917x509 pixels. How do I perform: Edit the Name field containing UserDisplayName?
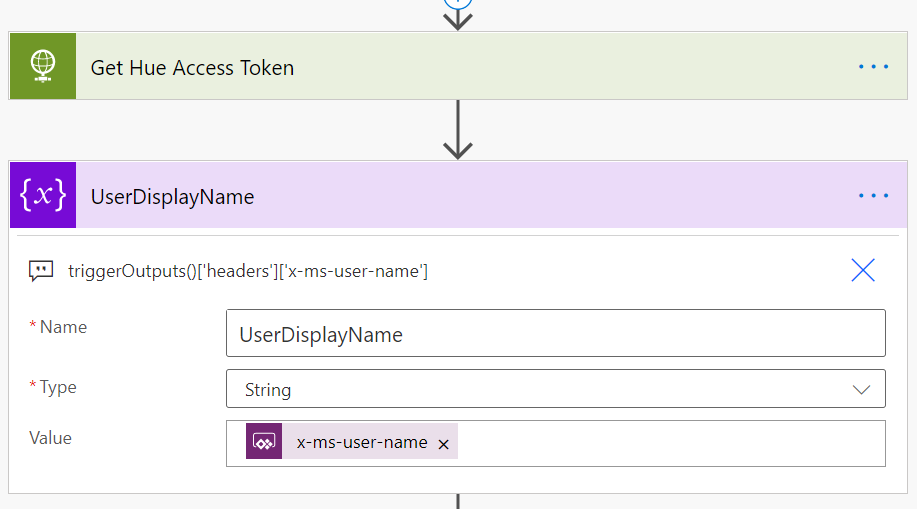click(x=556, y=333)
